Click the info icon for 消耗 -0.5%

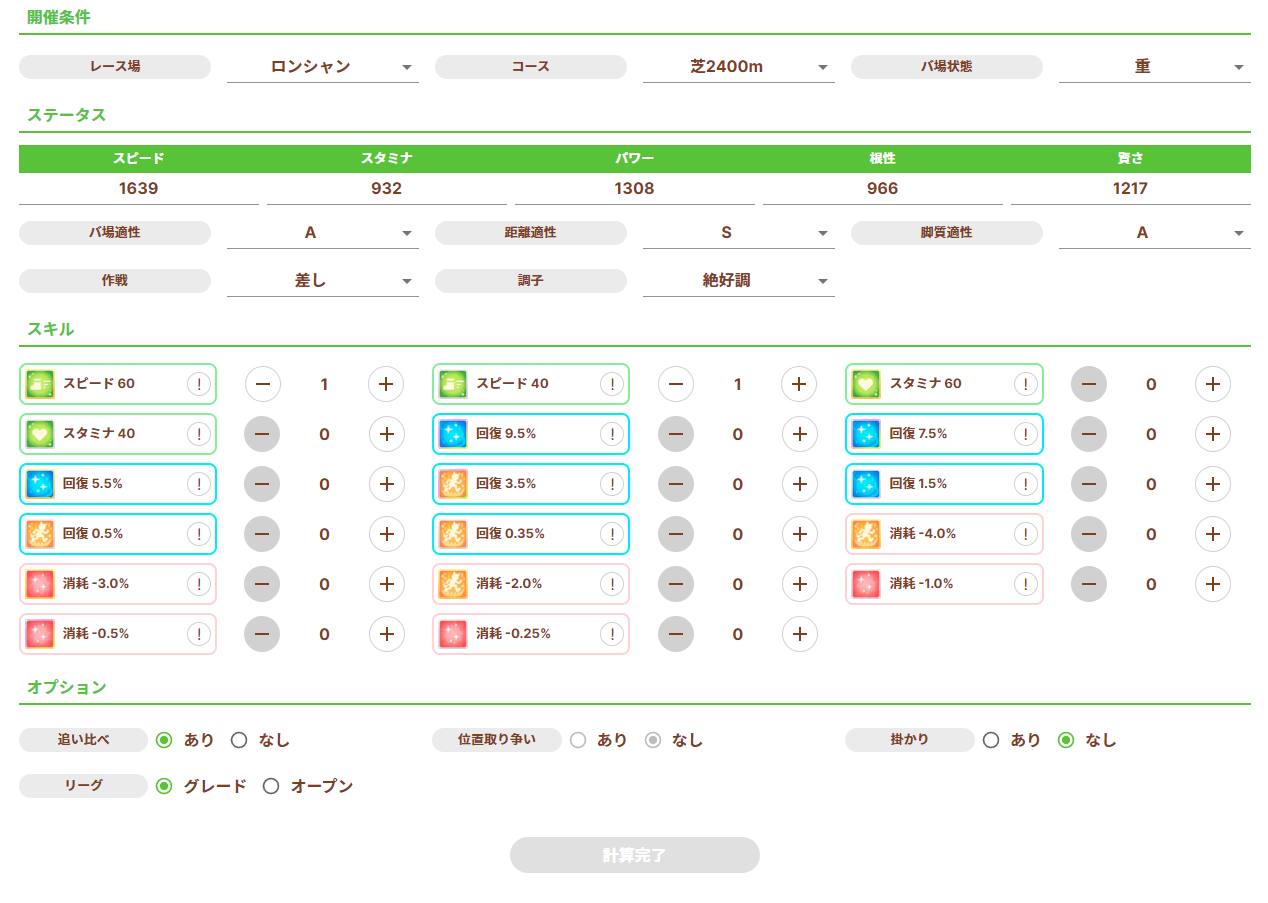click(x=199, y=634)
